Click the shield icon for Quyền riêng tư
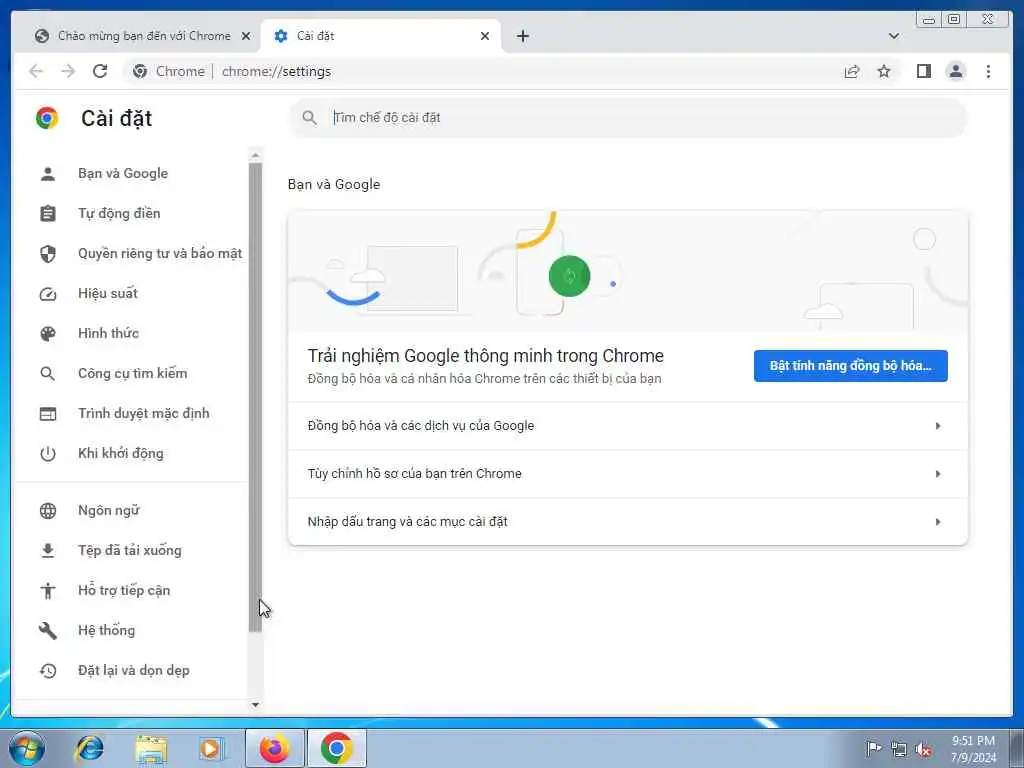The image size is (1024, 768). (x=48, y=253)
